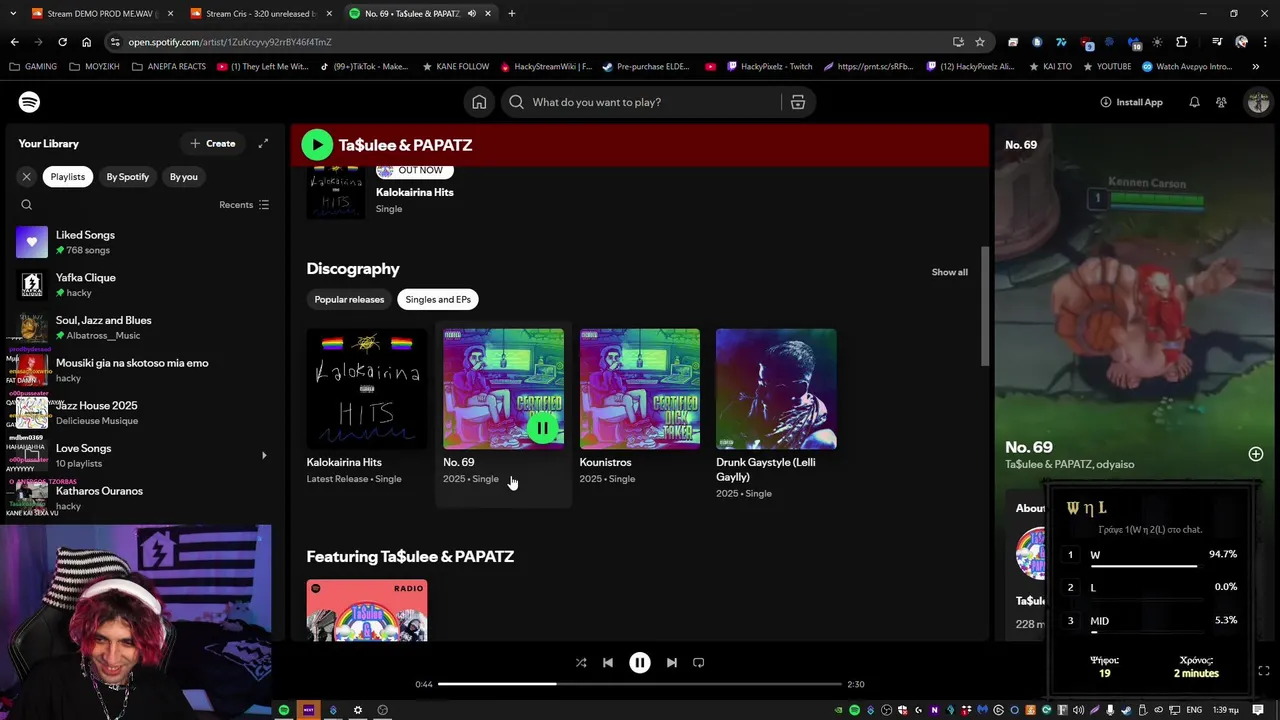Open HackyPixelz - Twitch bookmark

pos(769,67)
